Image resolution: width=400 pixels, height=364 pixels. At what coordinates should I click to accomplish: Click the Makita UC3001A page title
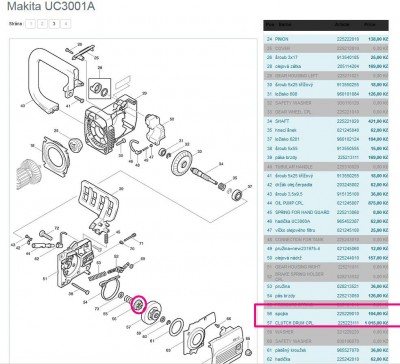[x=51, y=6]
